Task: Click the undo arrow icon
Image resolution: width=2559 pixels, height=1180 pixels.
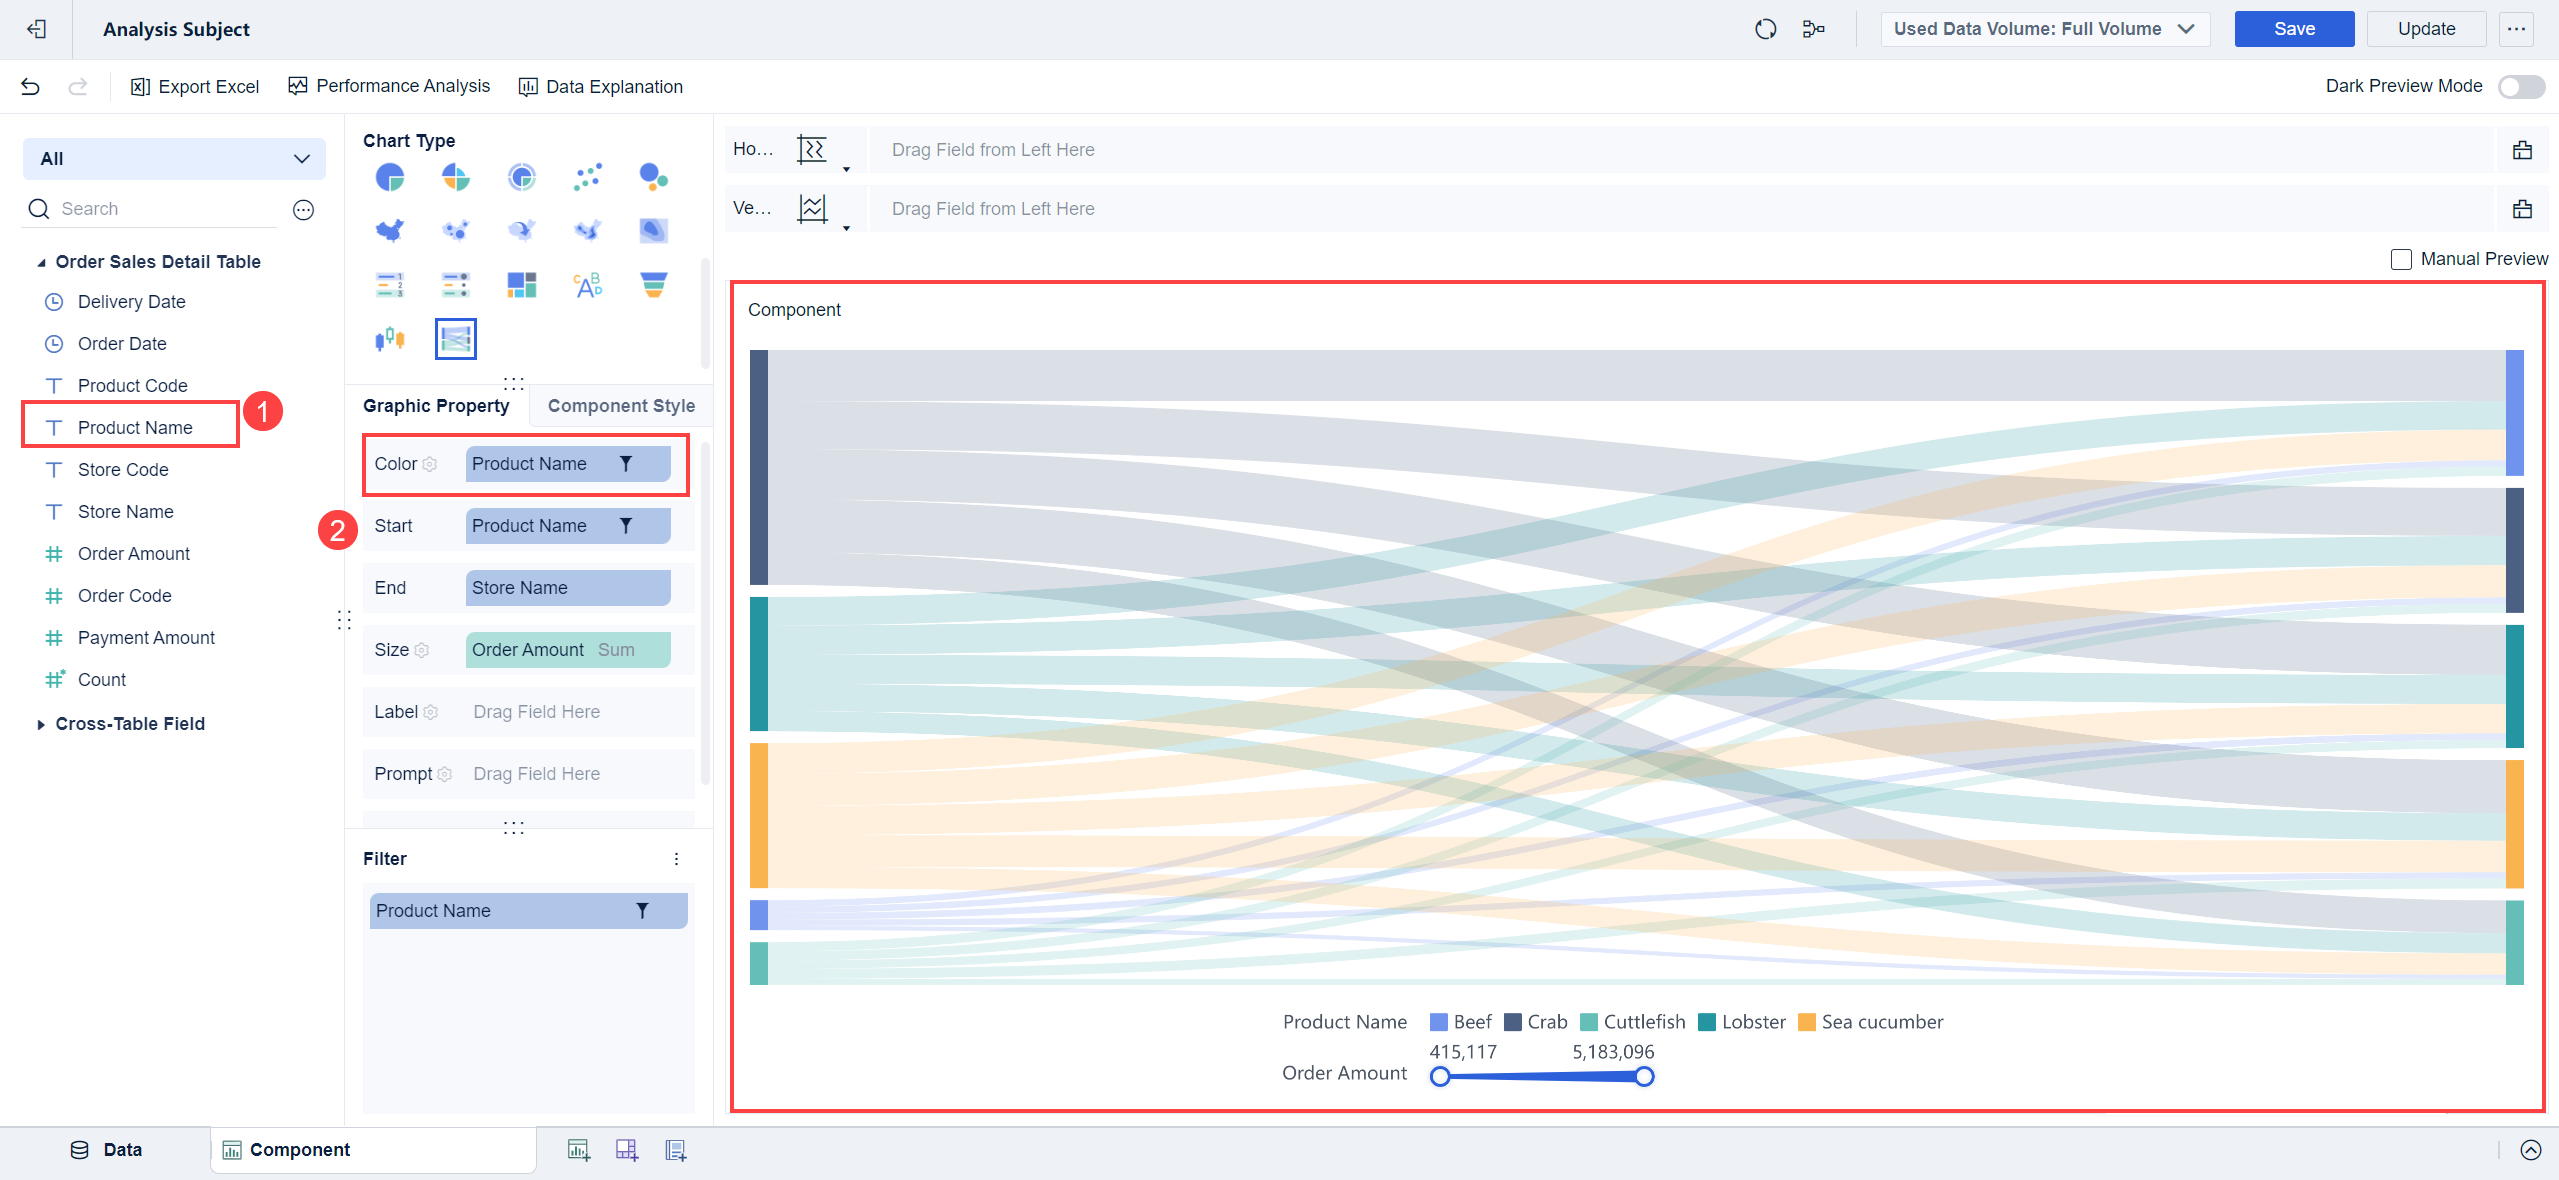Action: click(x=31, y=87)
